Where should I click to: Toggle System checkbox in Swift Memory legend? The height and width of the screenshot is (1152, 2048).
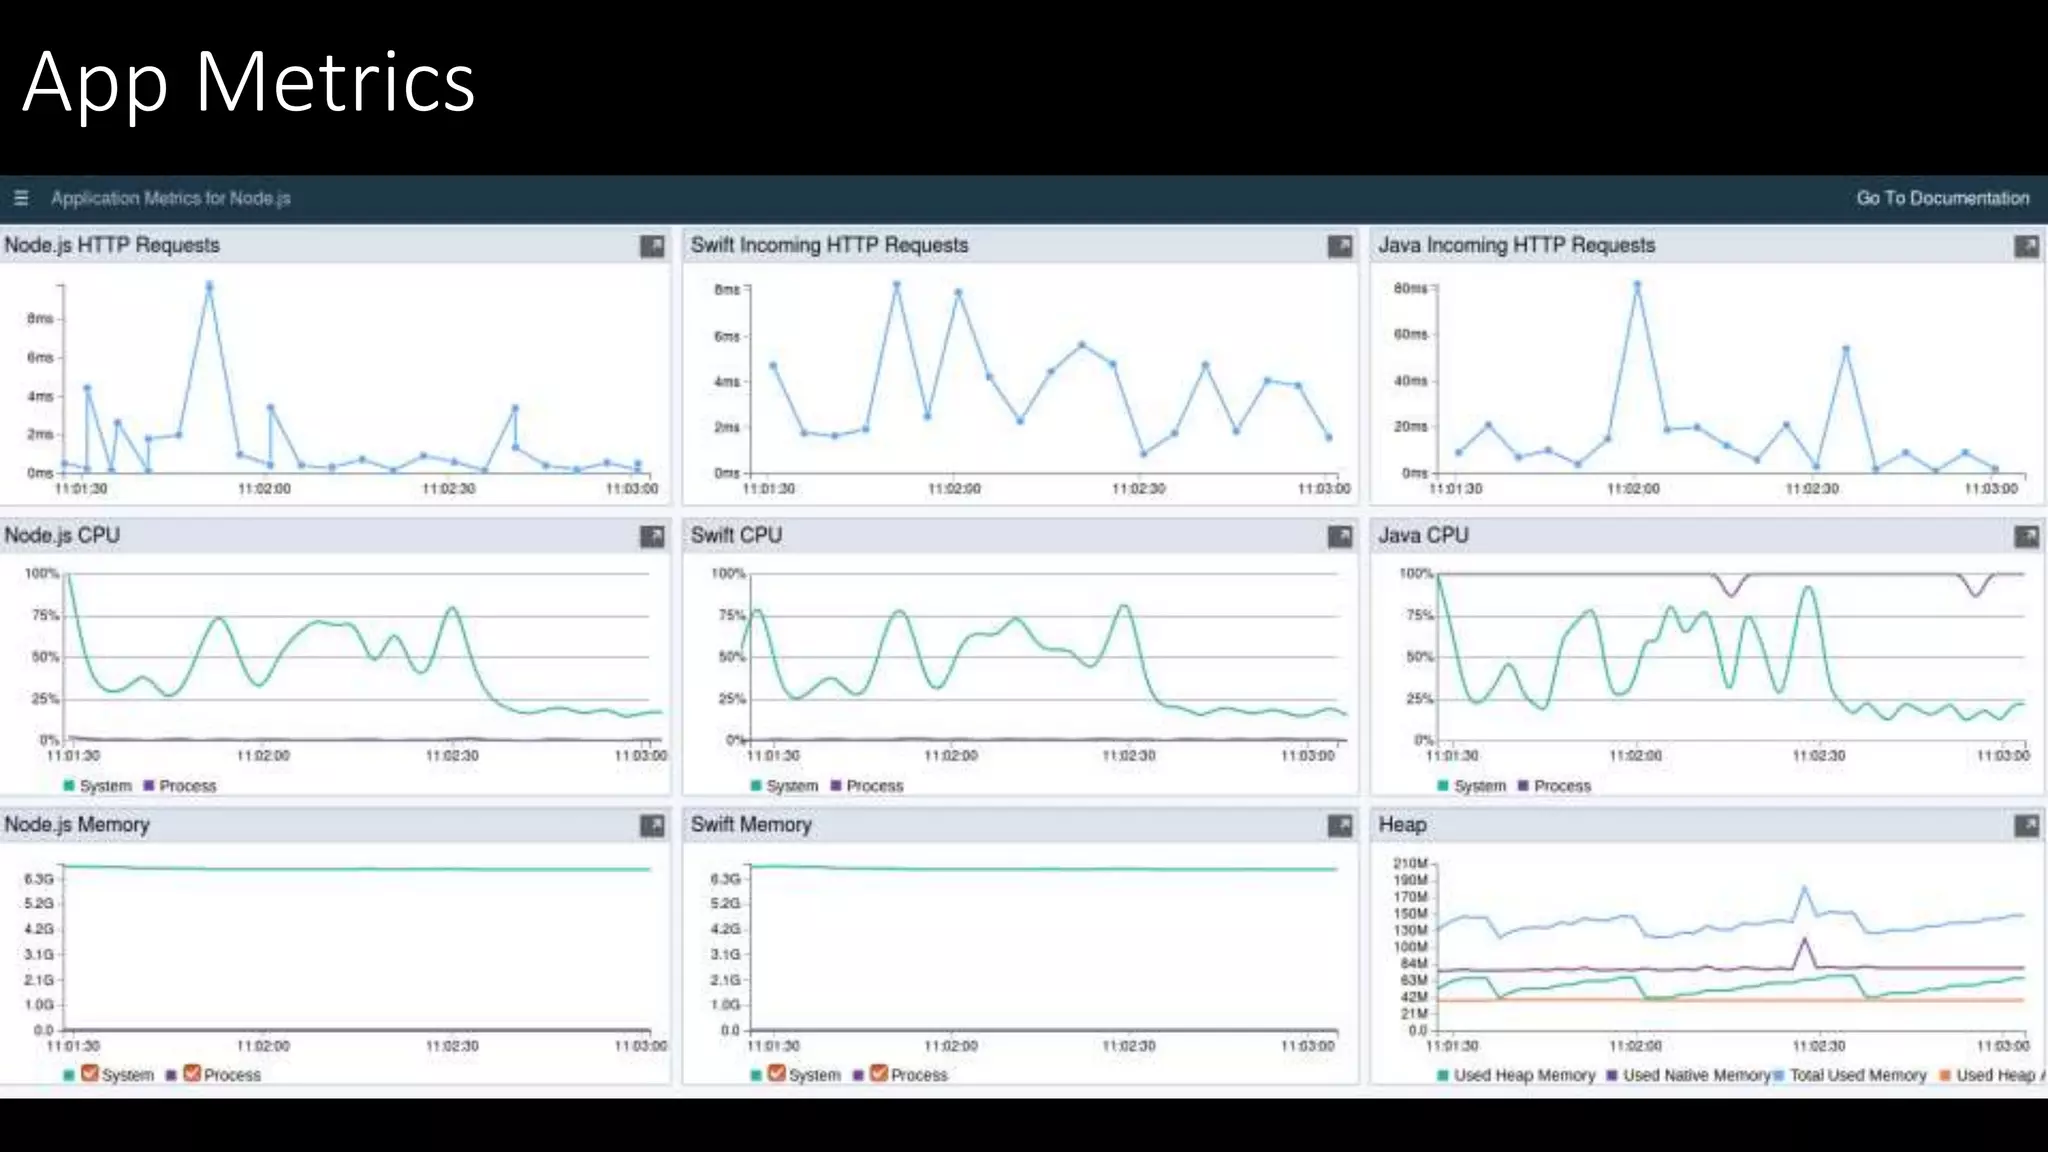click(x=777, y=1073)
